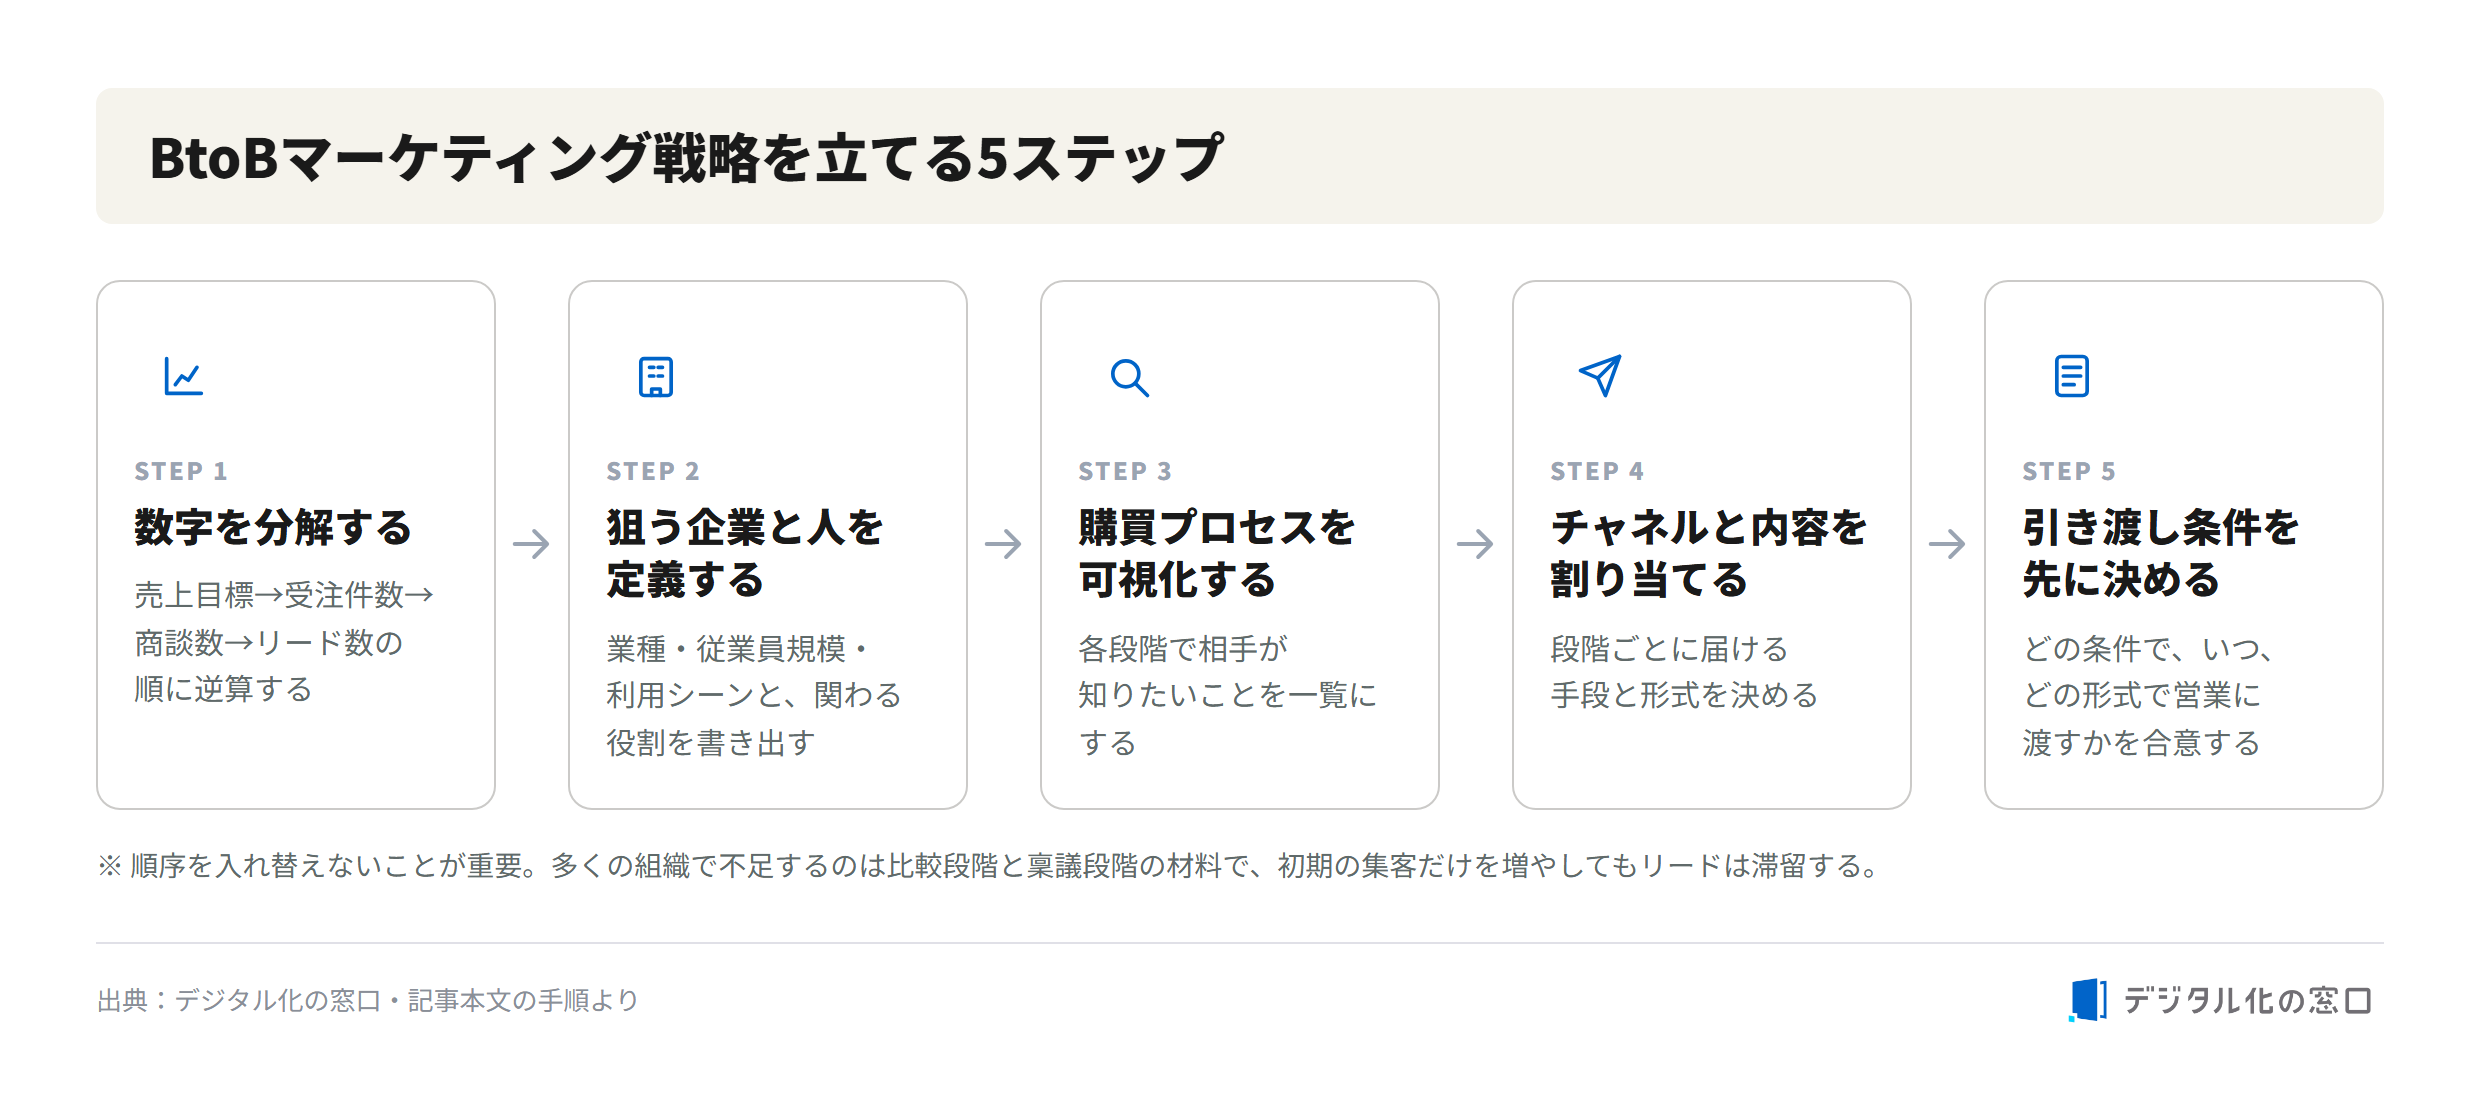
Task: Click the デジタル化の窓口 logo at bottom right
Action: [2220, 1000]
